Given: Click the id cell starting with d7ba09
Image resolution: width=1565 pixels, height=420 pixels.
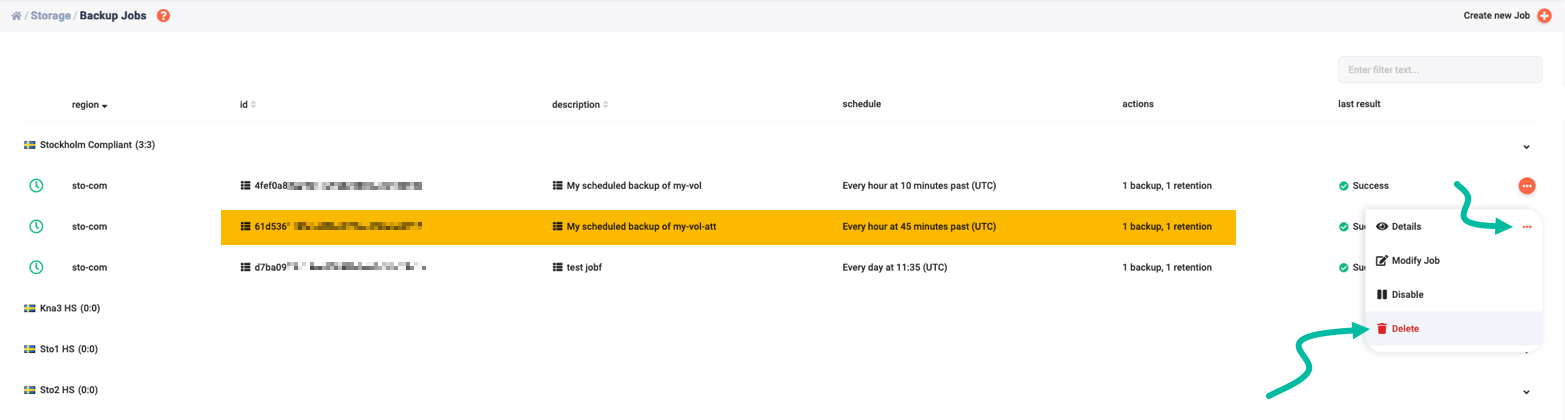Looking at the screenshot, I should click(333, 268).
